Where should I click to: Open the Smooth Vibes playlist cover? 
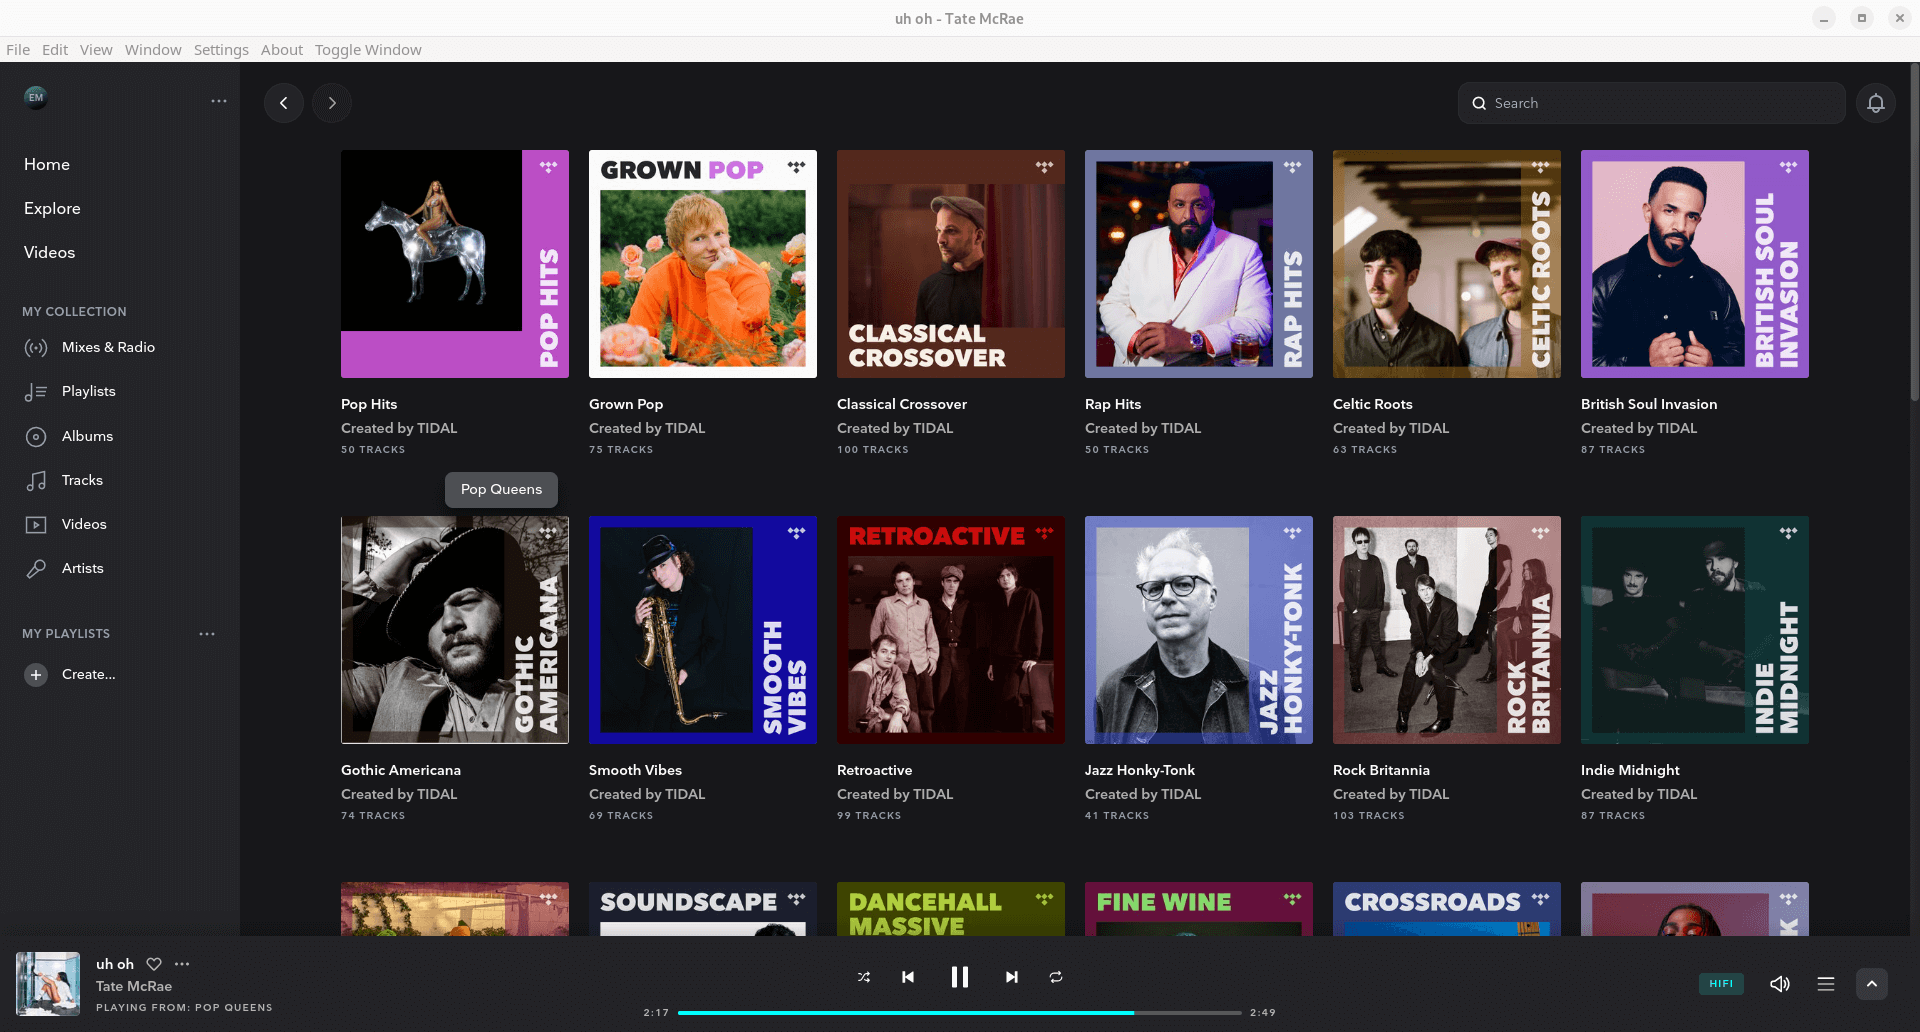click(703, 630)
